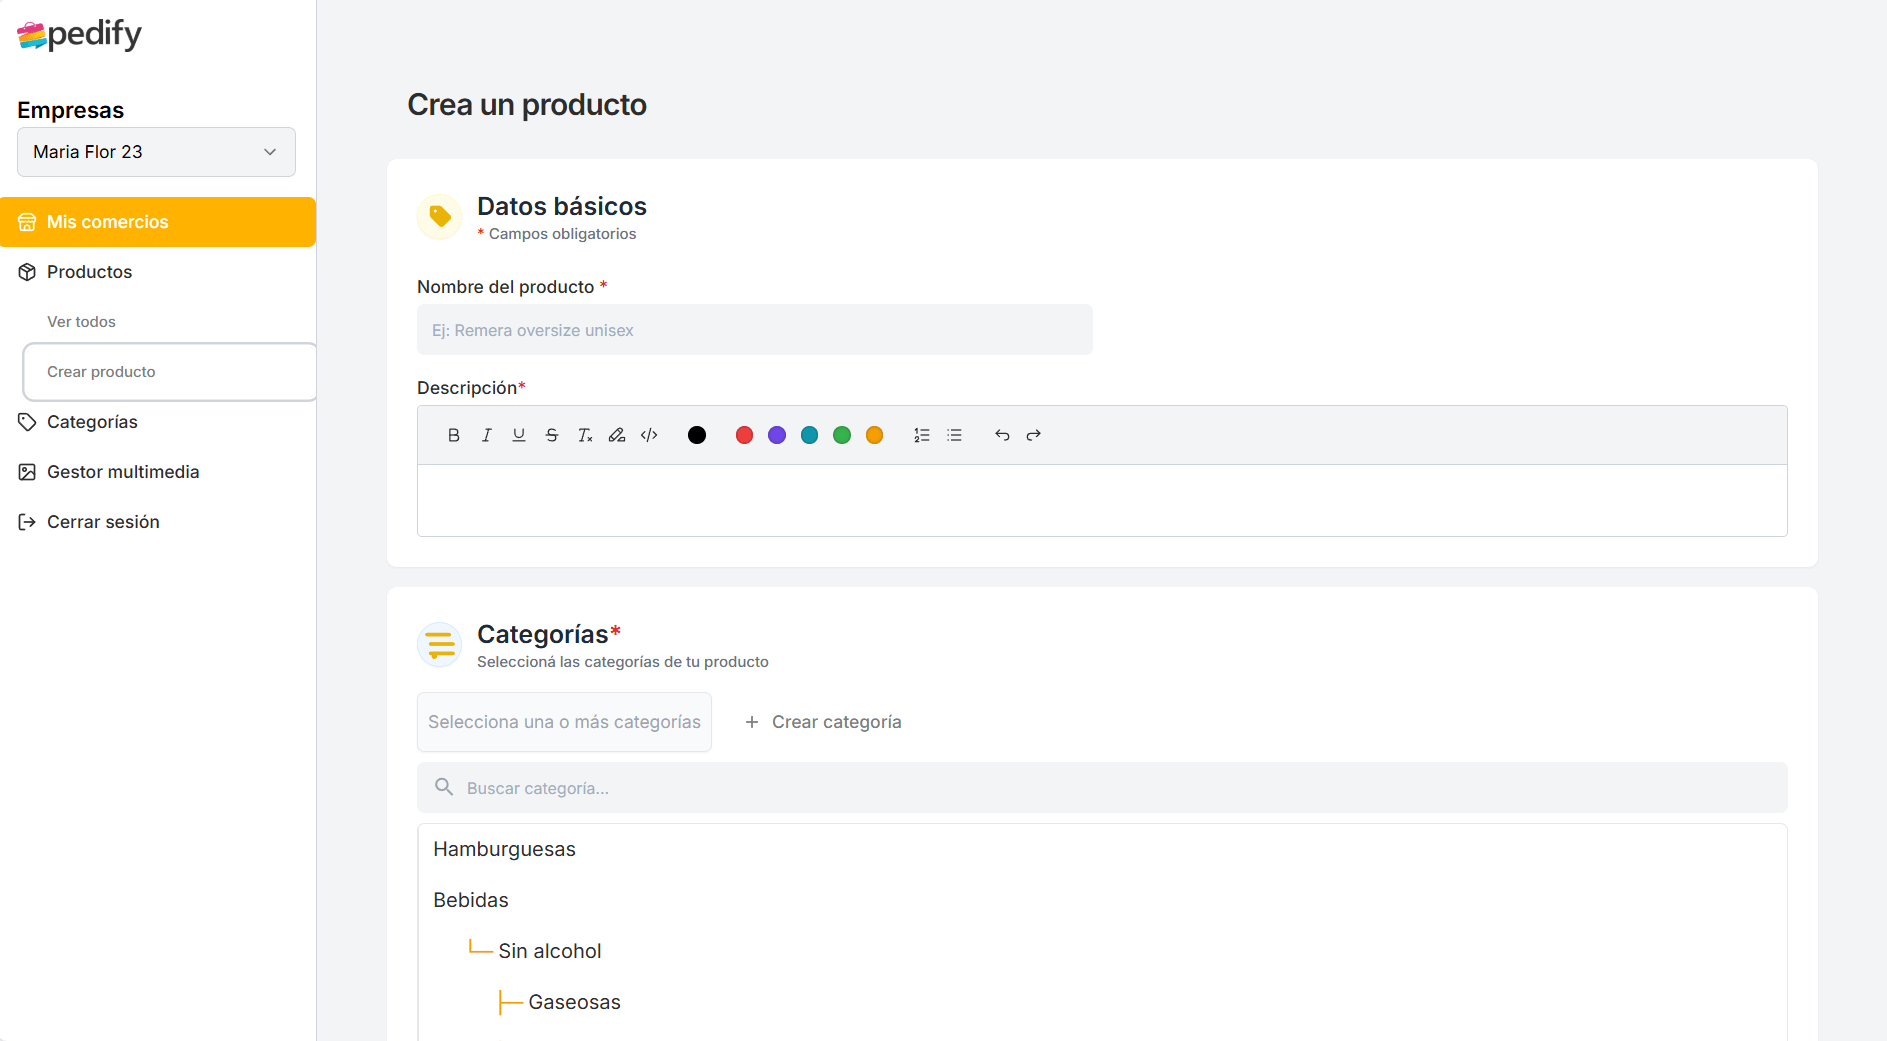Apply italic formatting in description toolbar
Image resolution: width=1887 pixels, height=1041 pixels.
click(486, 435)
